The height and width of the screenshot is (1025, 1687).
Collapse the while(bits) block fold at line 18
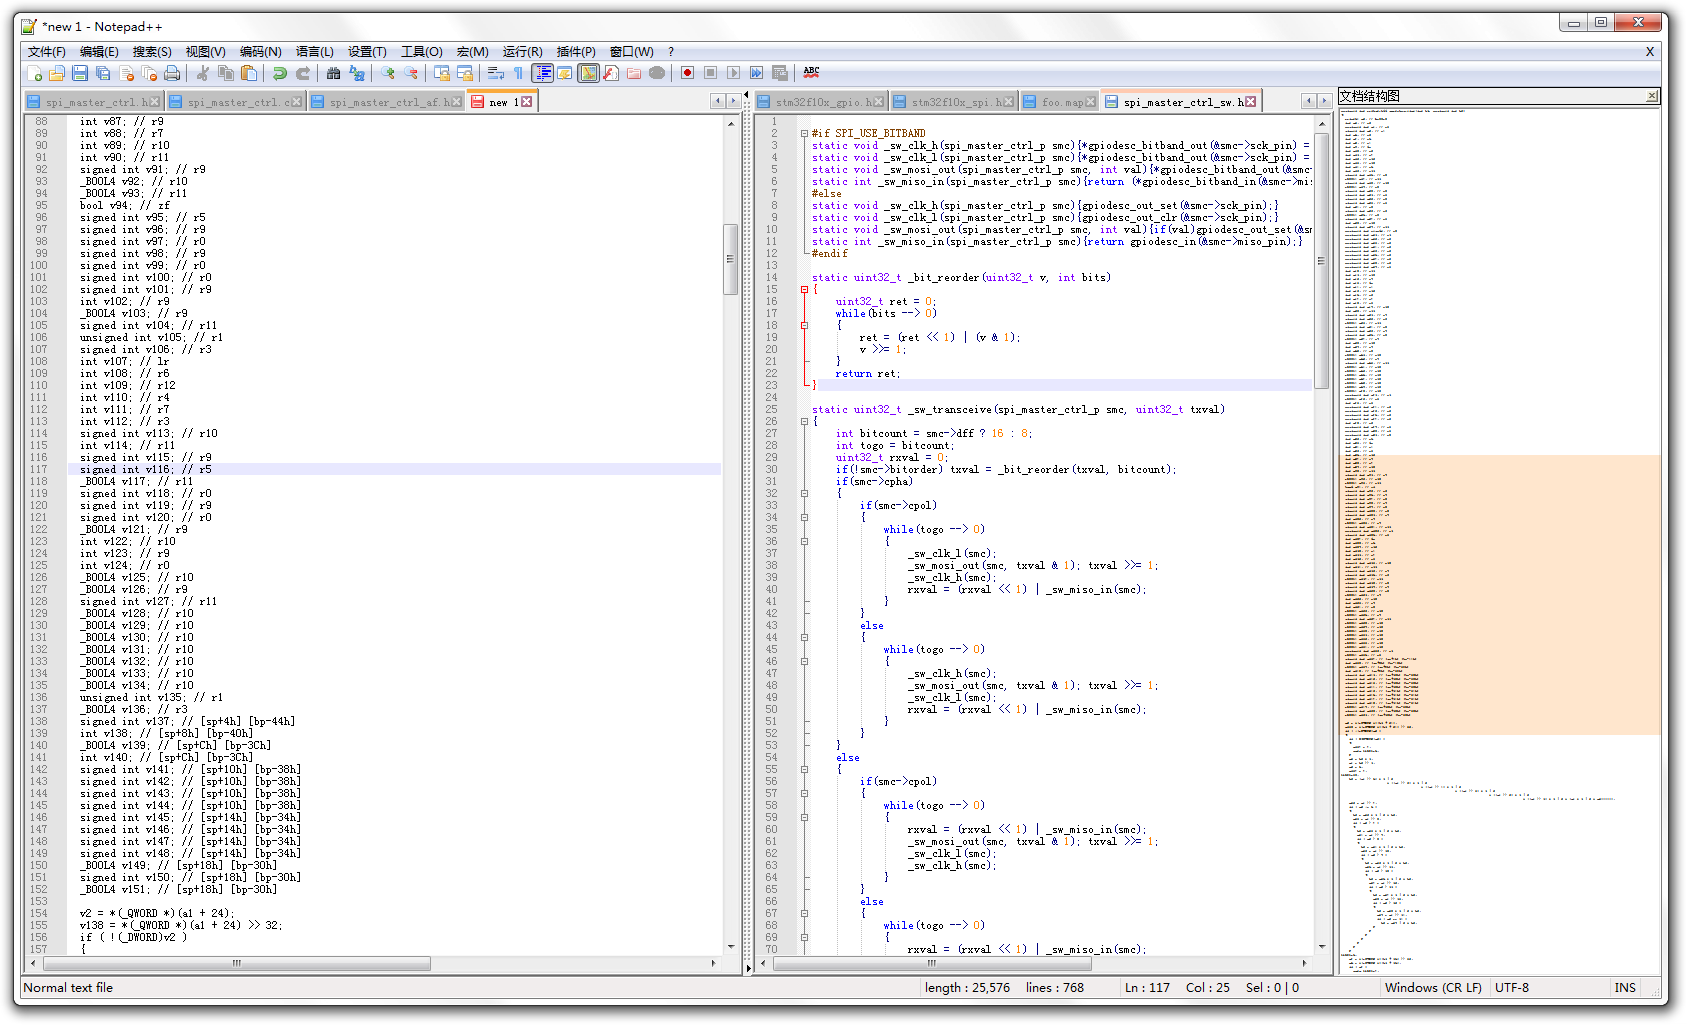point(804,325)
